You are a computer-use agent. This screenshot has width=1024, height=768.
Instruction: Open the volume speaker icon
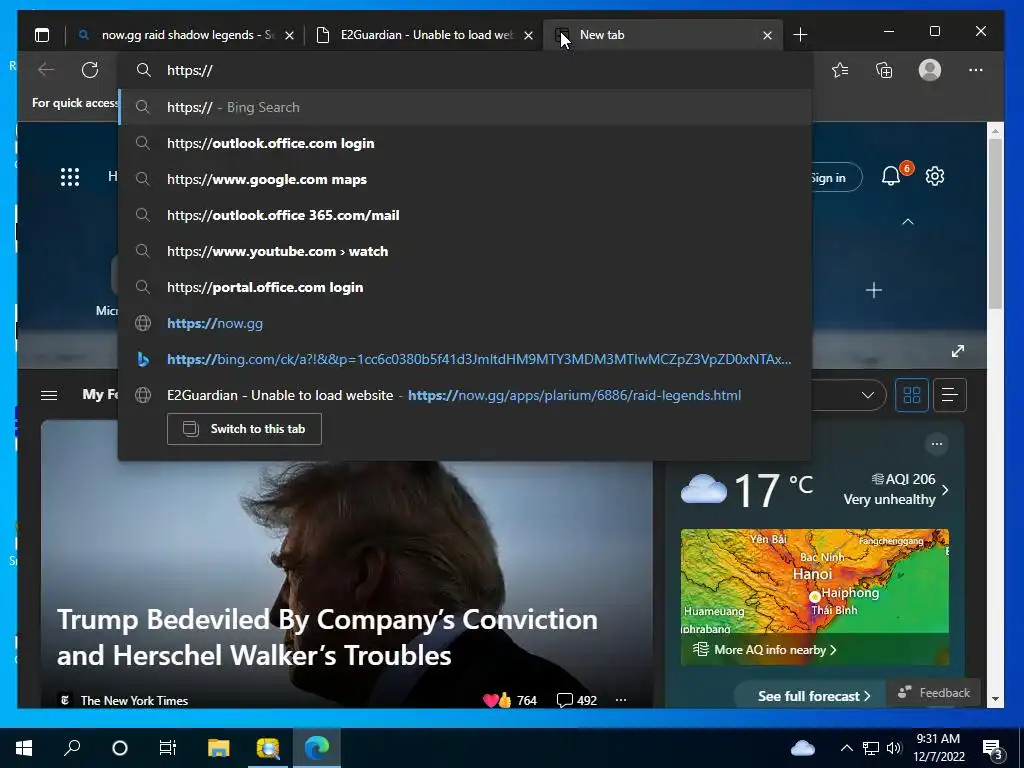894,748
